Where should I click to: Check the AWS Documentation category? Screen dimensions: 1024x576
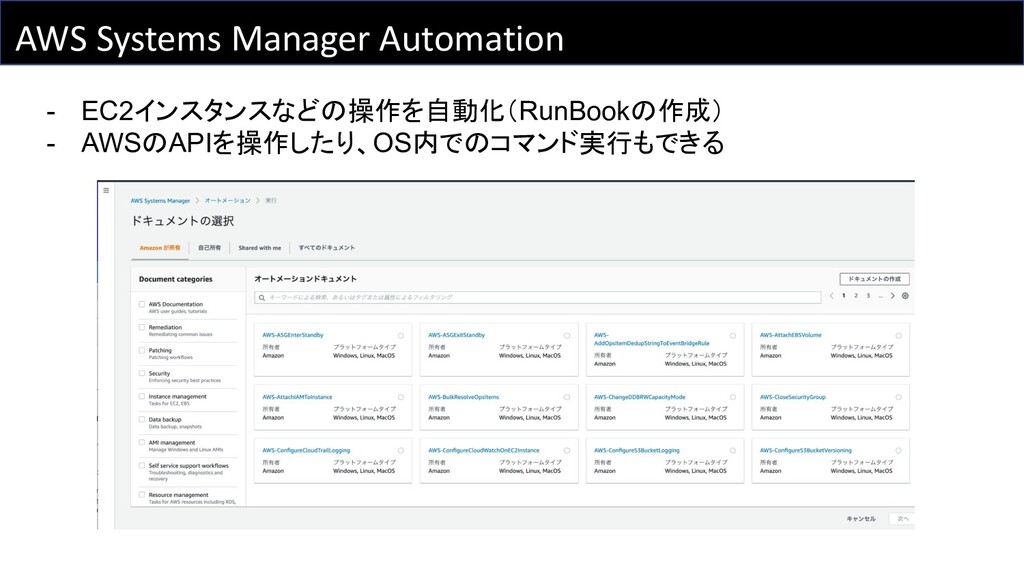(x=142, y=304)
